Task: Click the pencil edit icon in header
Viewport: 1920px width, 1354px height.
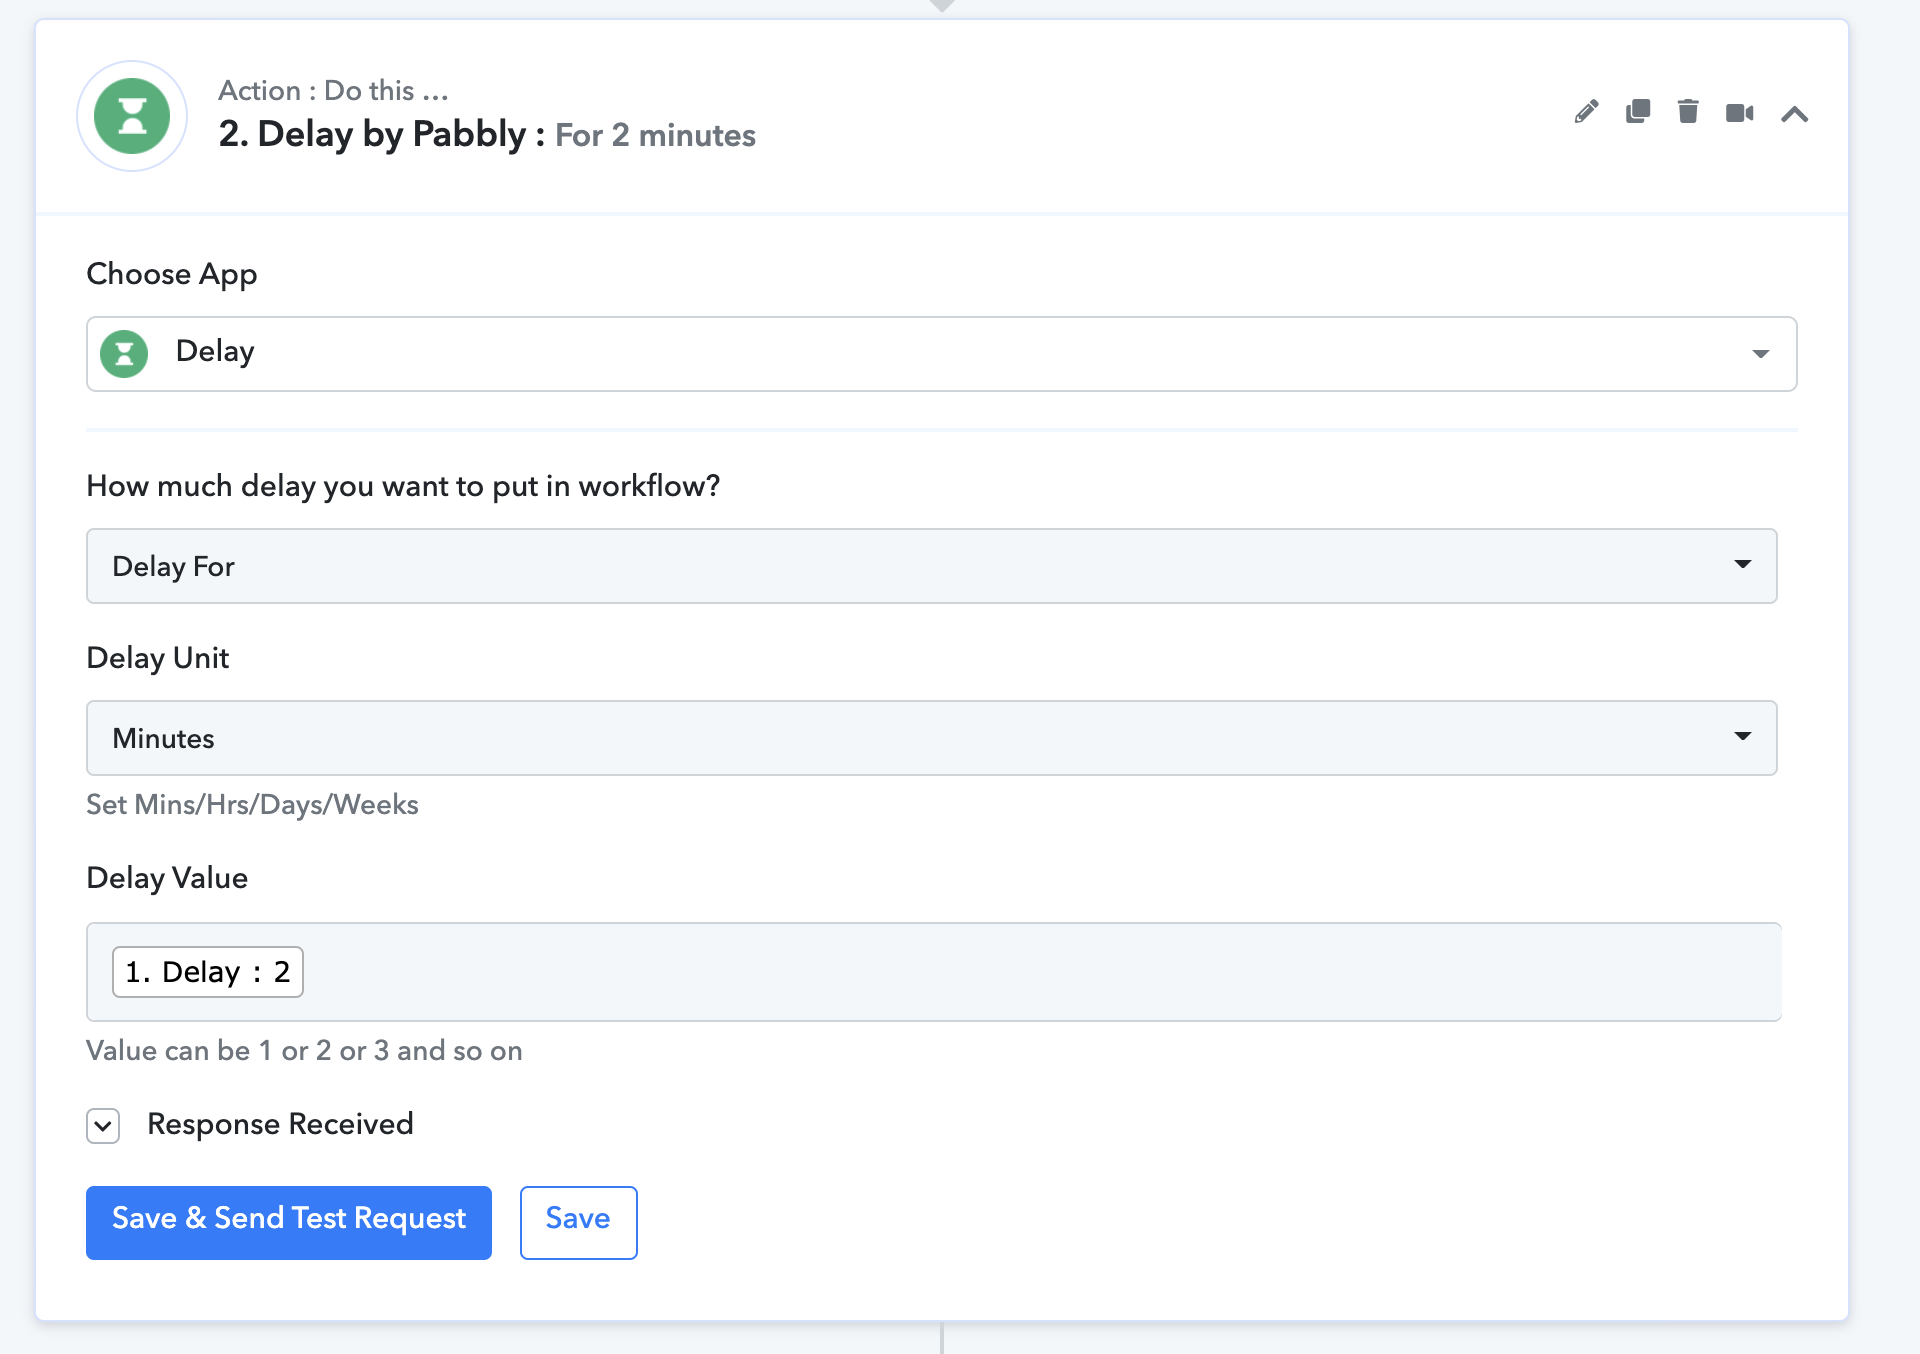Action: click(x=1586, y=112)
